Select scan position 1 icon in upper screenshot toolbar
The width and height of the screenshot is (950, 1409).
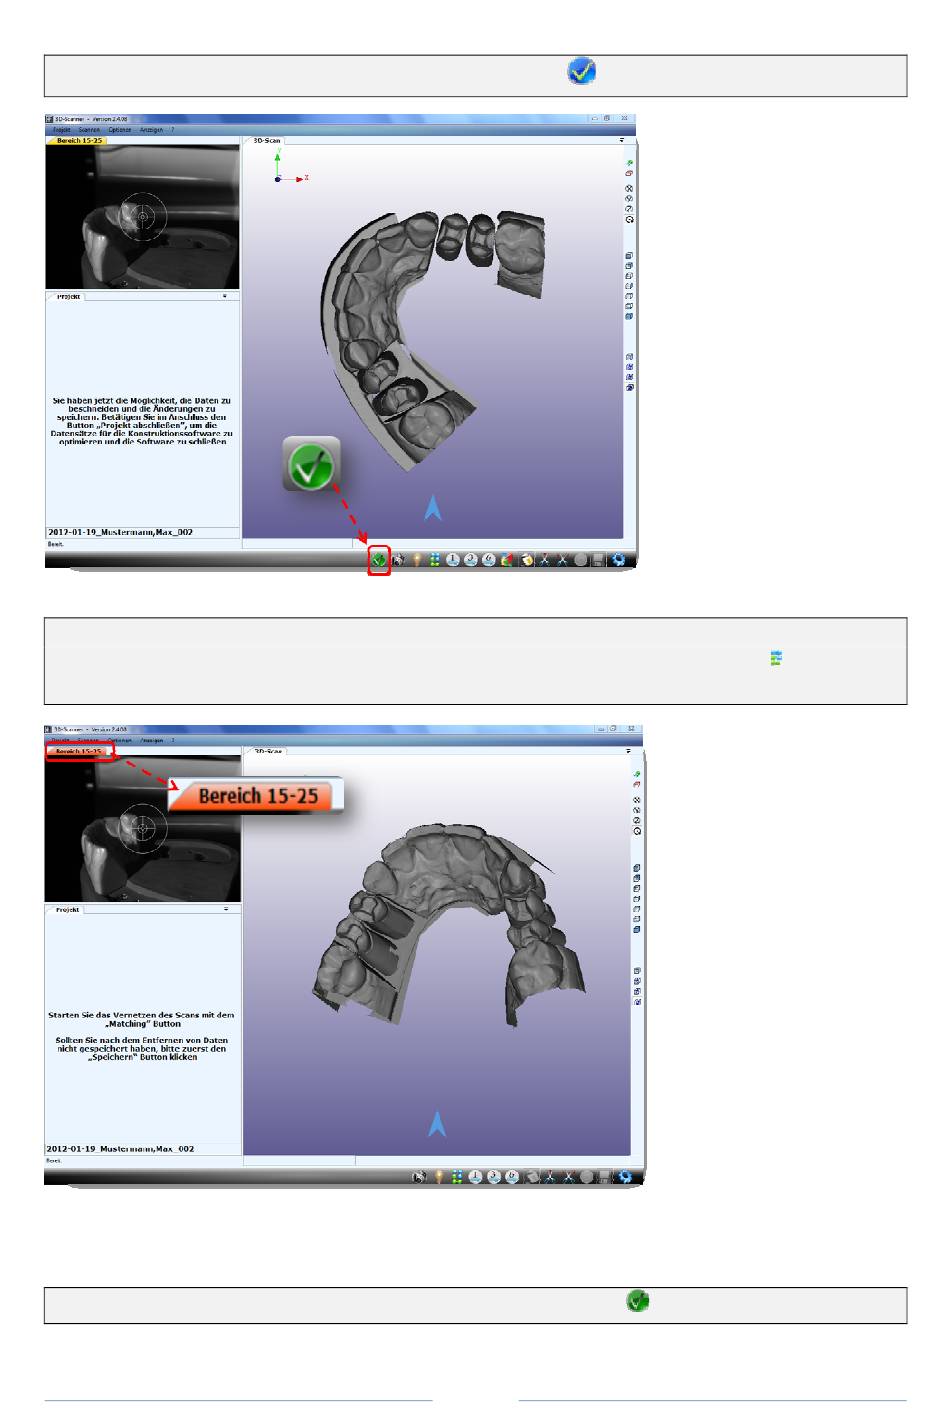[453, 560]
